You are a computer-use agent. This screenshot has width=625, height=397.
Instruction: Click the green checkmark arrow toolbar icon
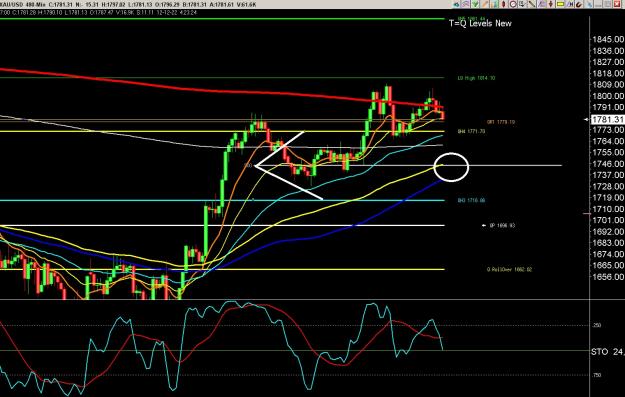click(475, 4)
